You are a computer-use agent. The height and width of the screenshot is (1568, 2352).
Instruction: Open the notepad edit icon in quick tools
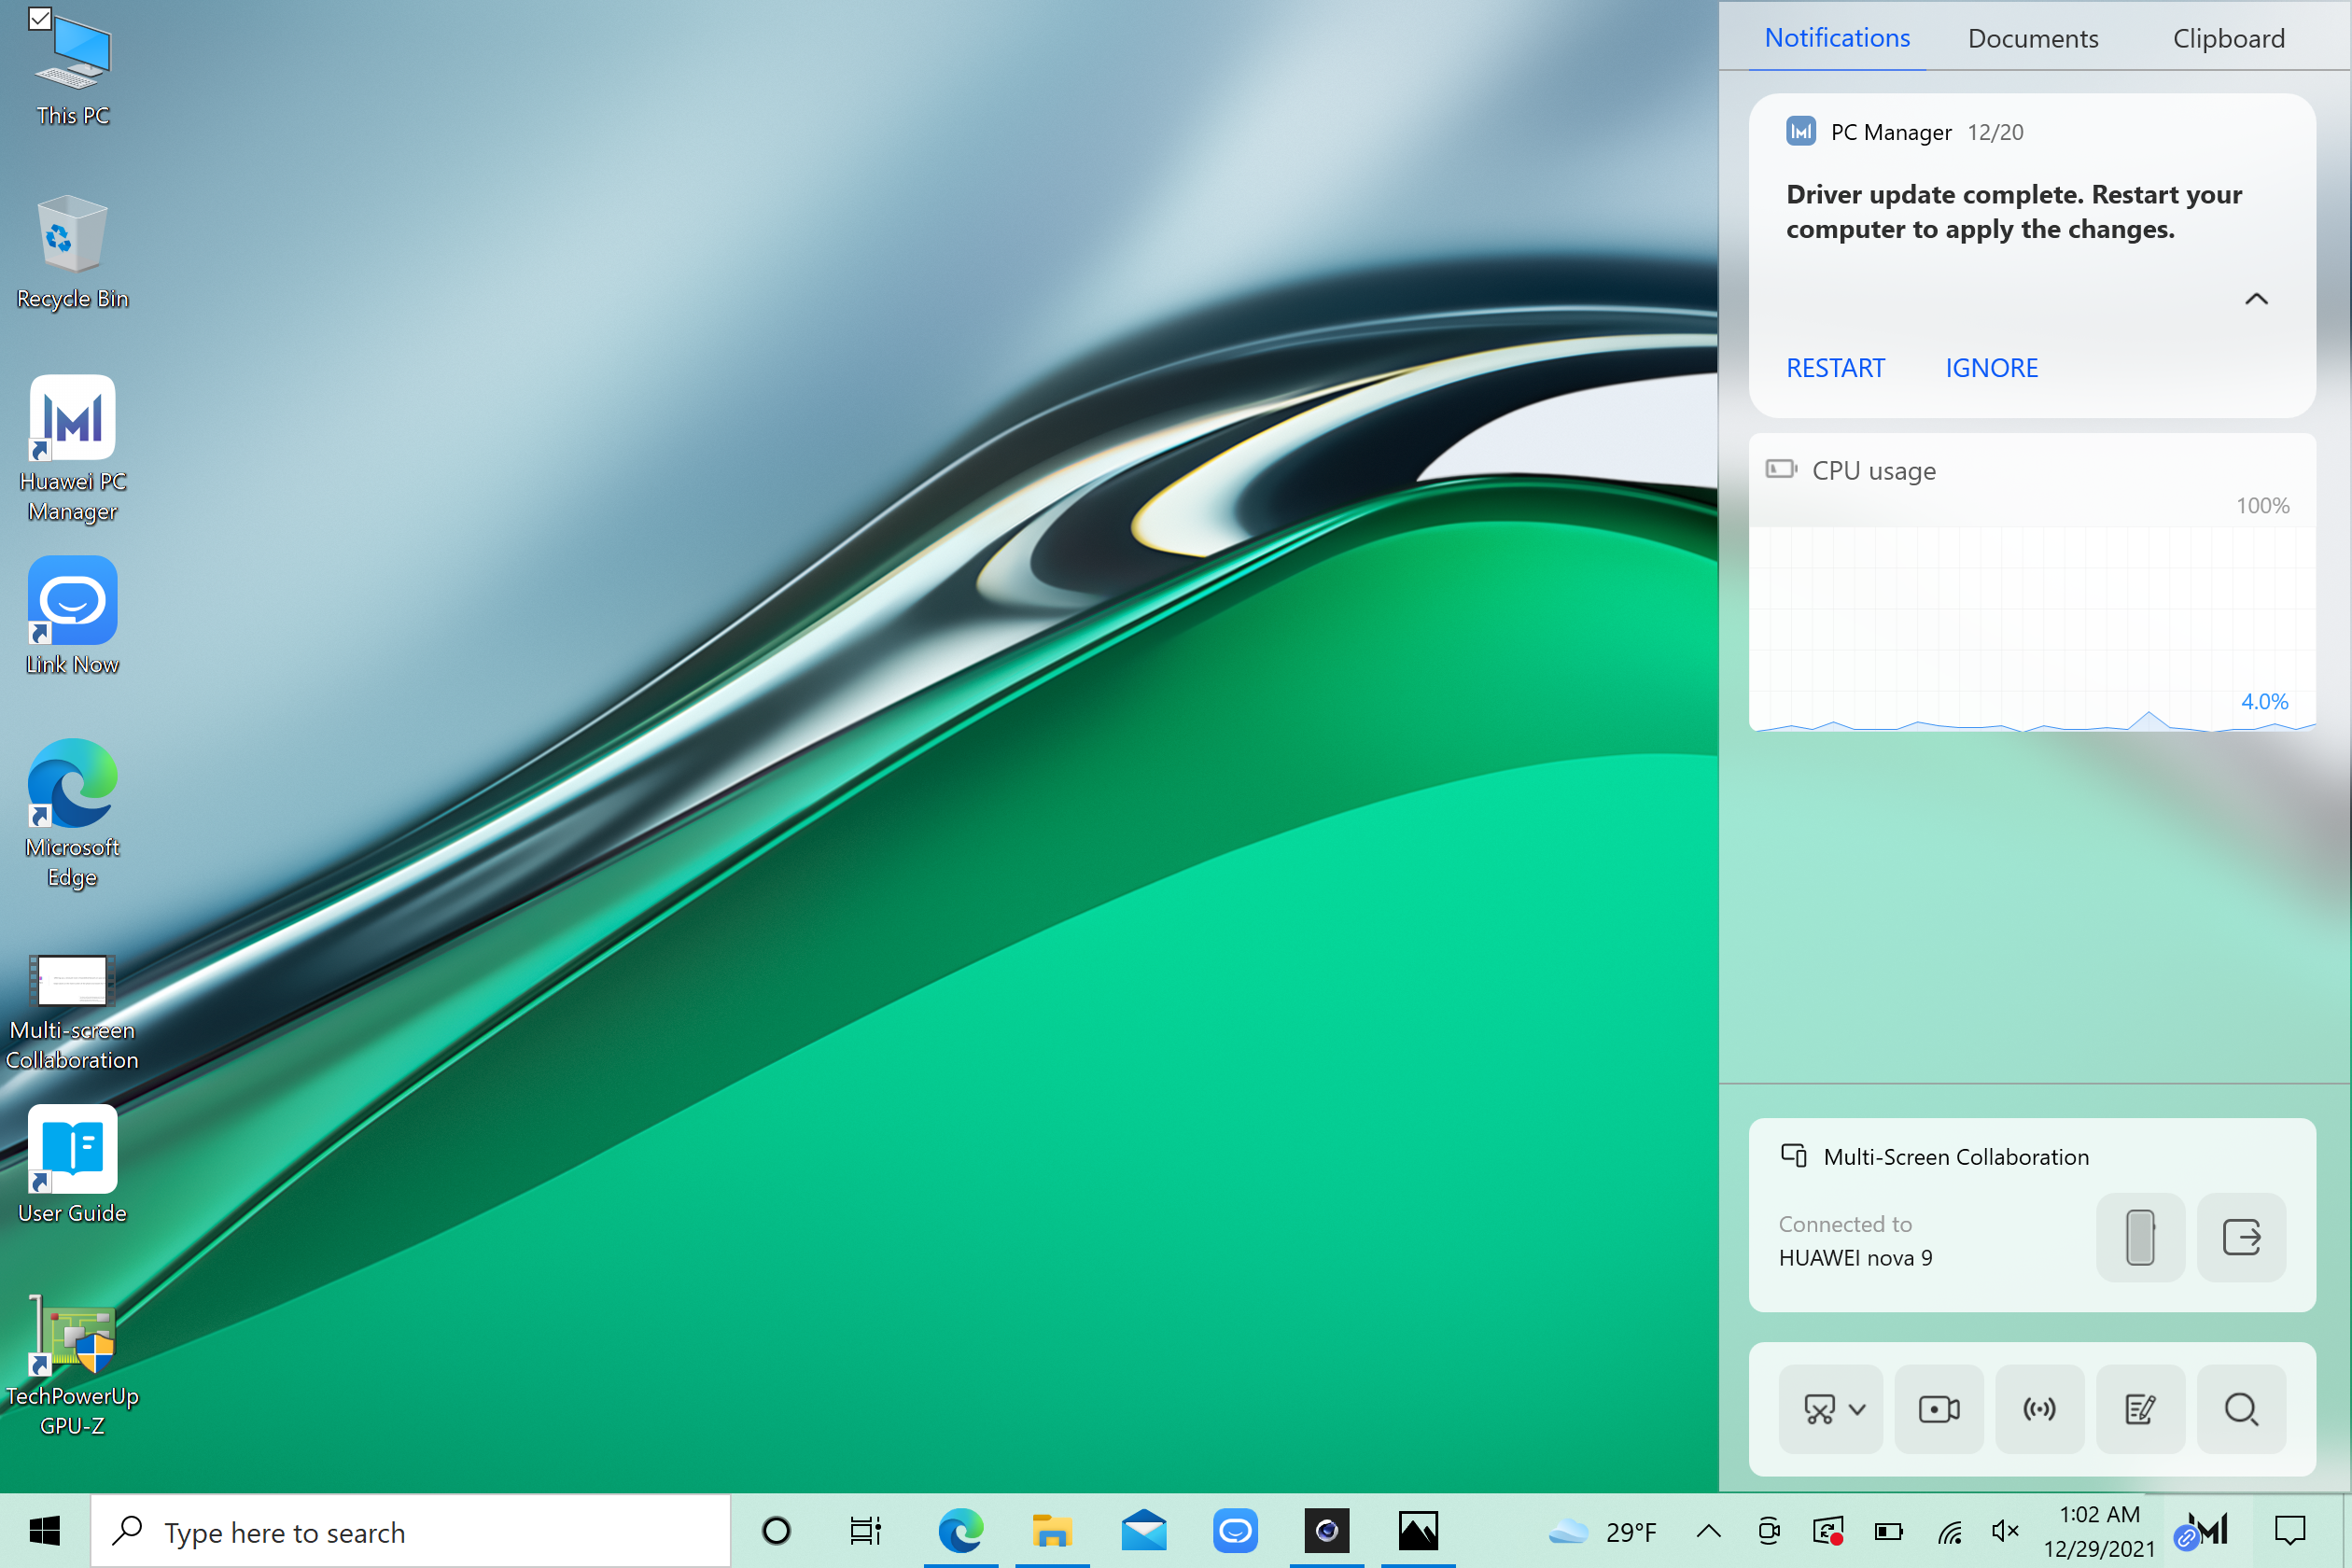click(x=2139, y=1409)
